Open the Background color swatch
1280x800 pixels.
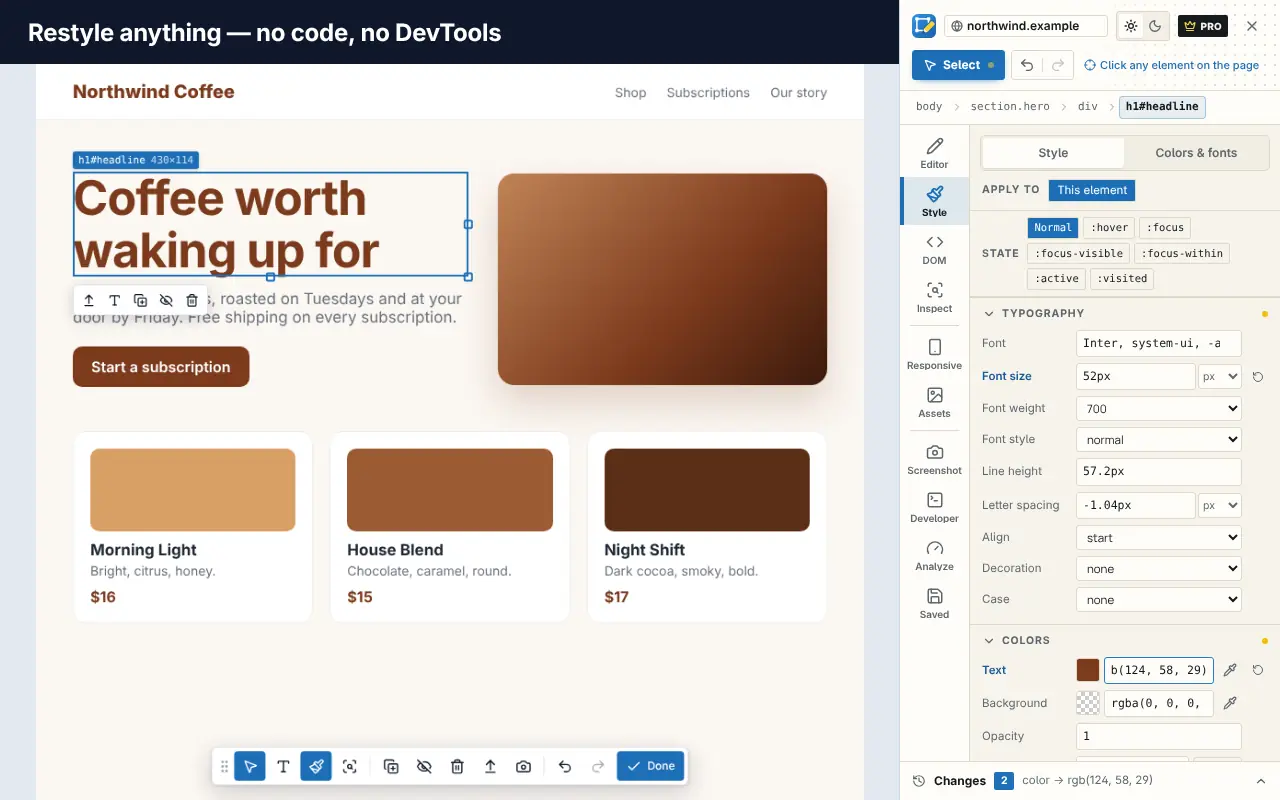coord(1088,703)
